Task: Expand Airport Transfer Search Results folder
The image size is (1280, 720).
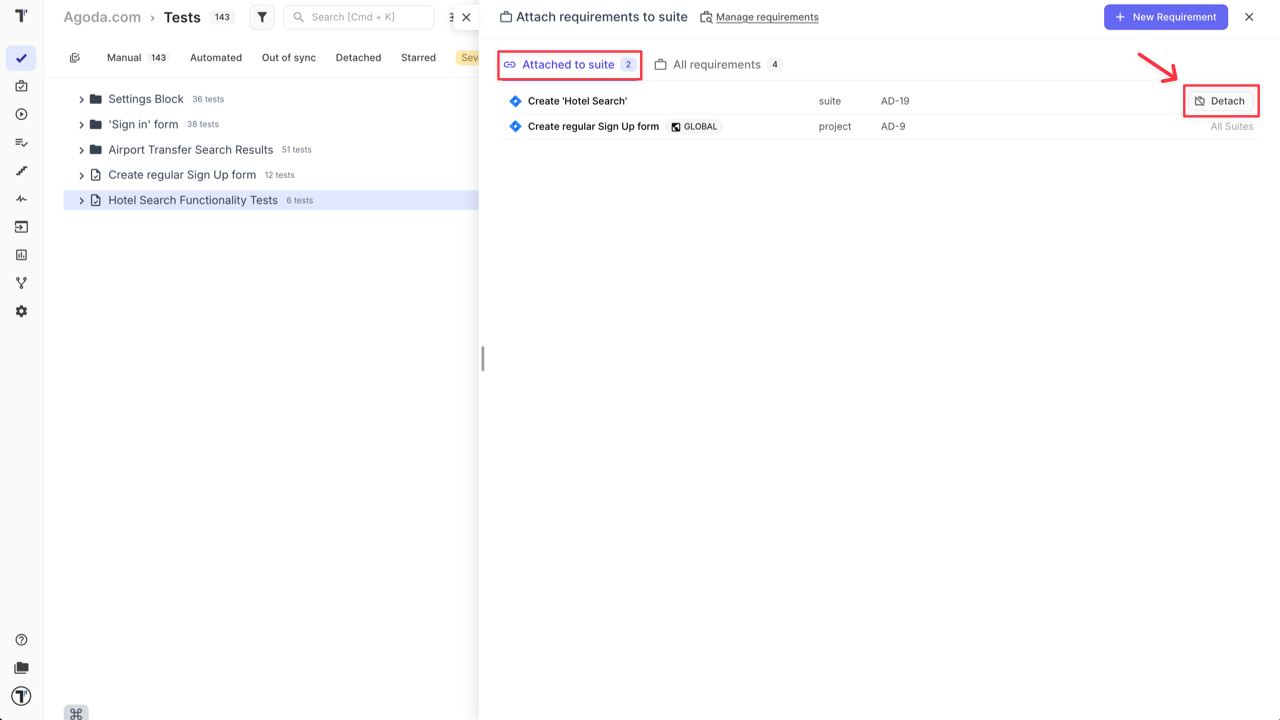Action: 82,150
